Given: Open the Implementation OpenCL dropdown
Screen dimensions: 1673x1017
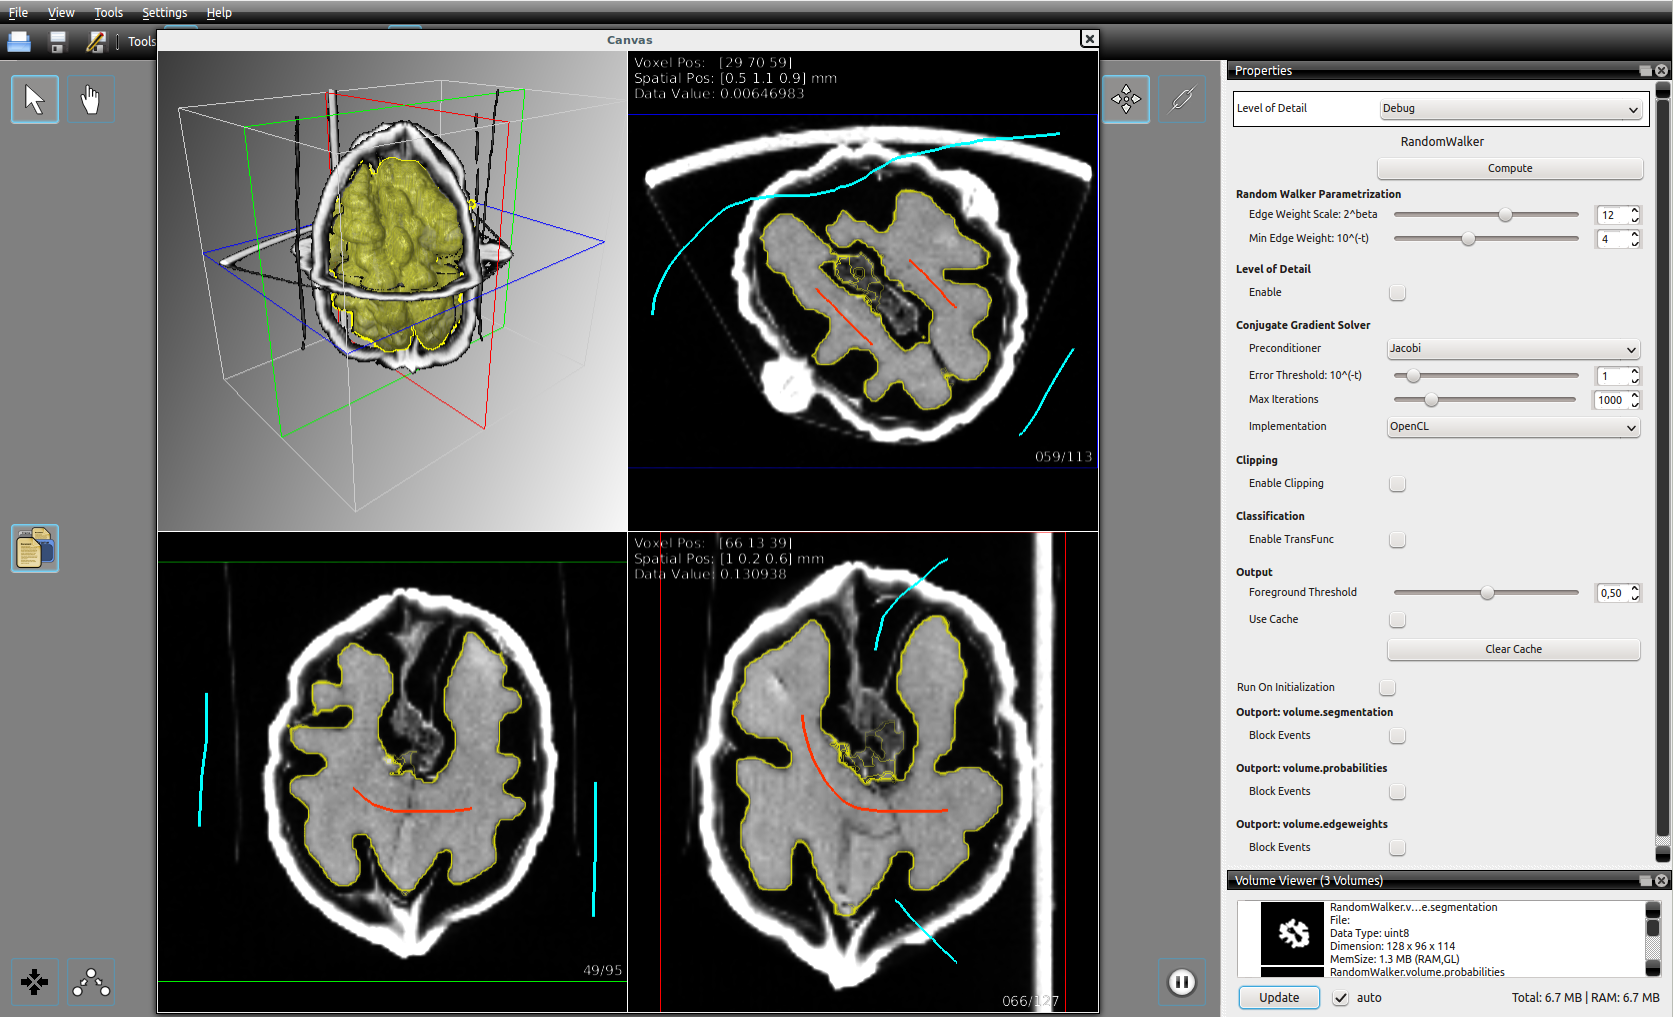Looking at the screenshot, I should pos(1512,427).
